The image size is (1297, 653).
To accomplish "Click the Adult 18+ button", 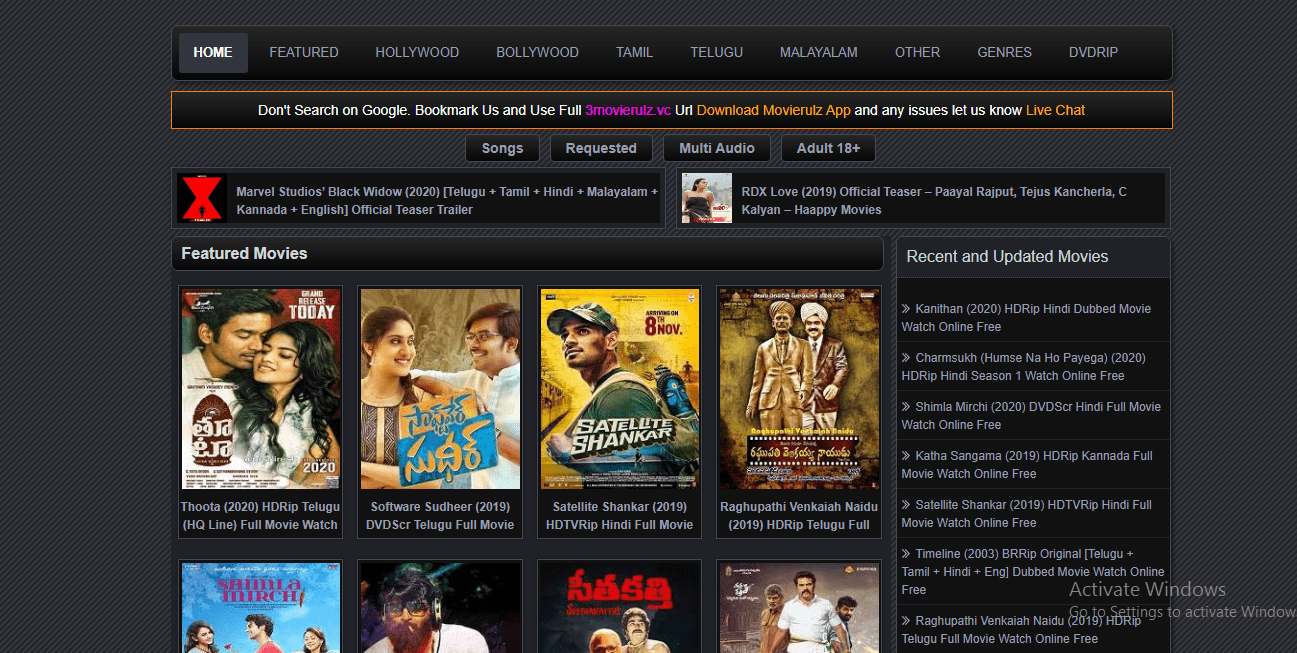I will tap(829, 148).
